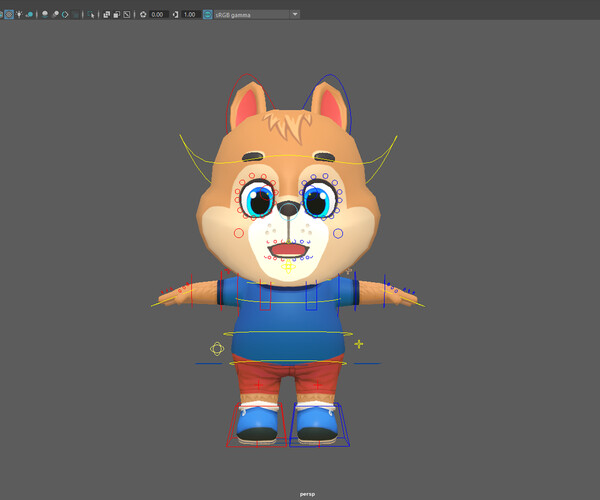Reset exposure using the exposure icon
600x500 pixels.
click(143, 15)
